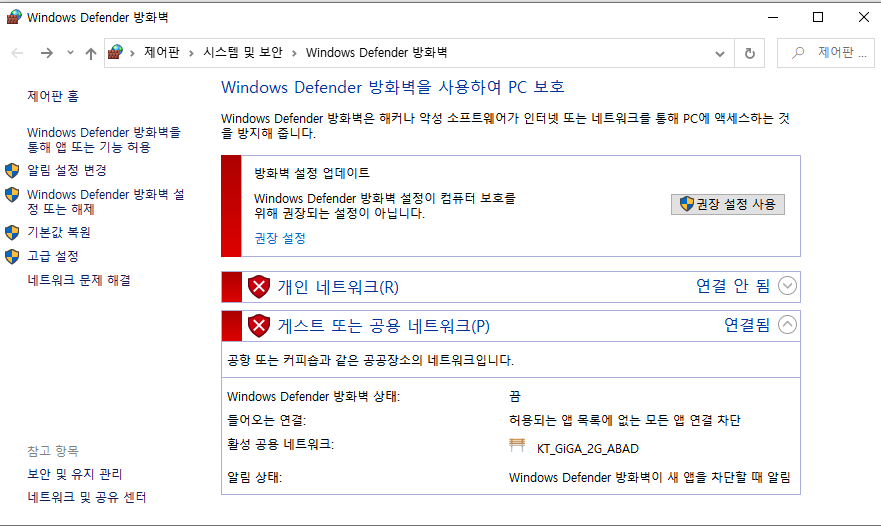Click the red X shield beside 개인 네트워크
The height and width of the screenshot is (526, 881).
tap(259, 287)
